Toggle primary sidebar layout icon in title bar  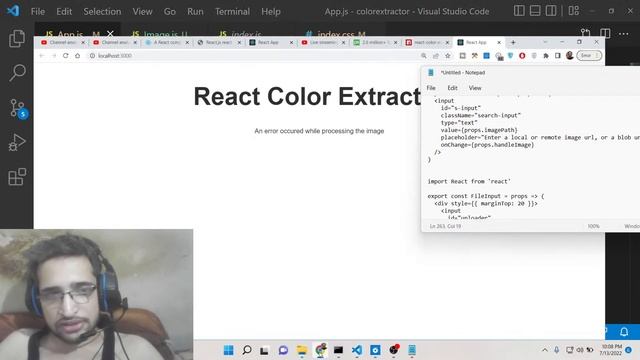[519, 11]
